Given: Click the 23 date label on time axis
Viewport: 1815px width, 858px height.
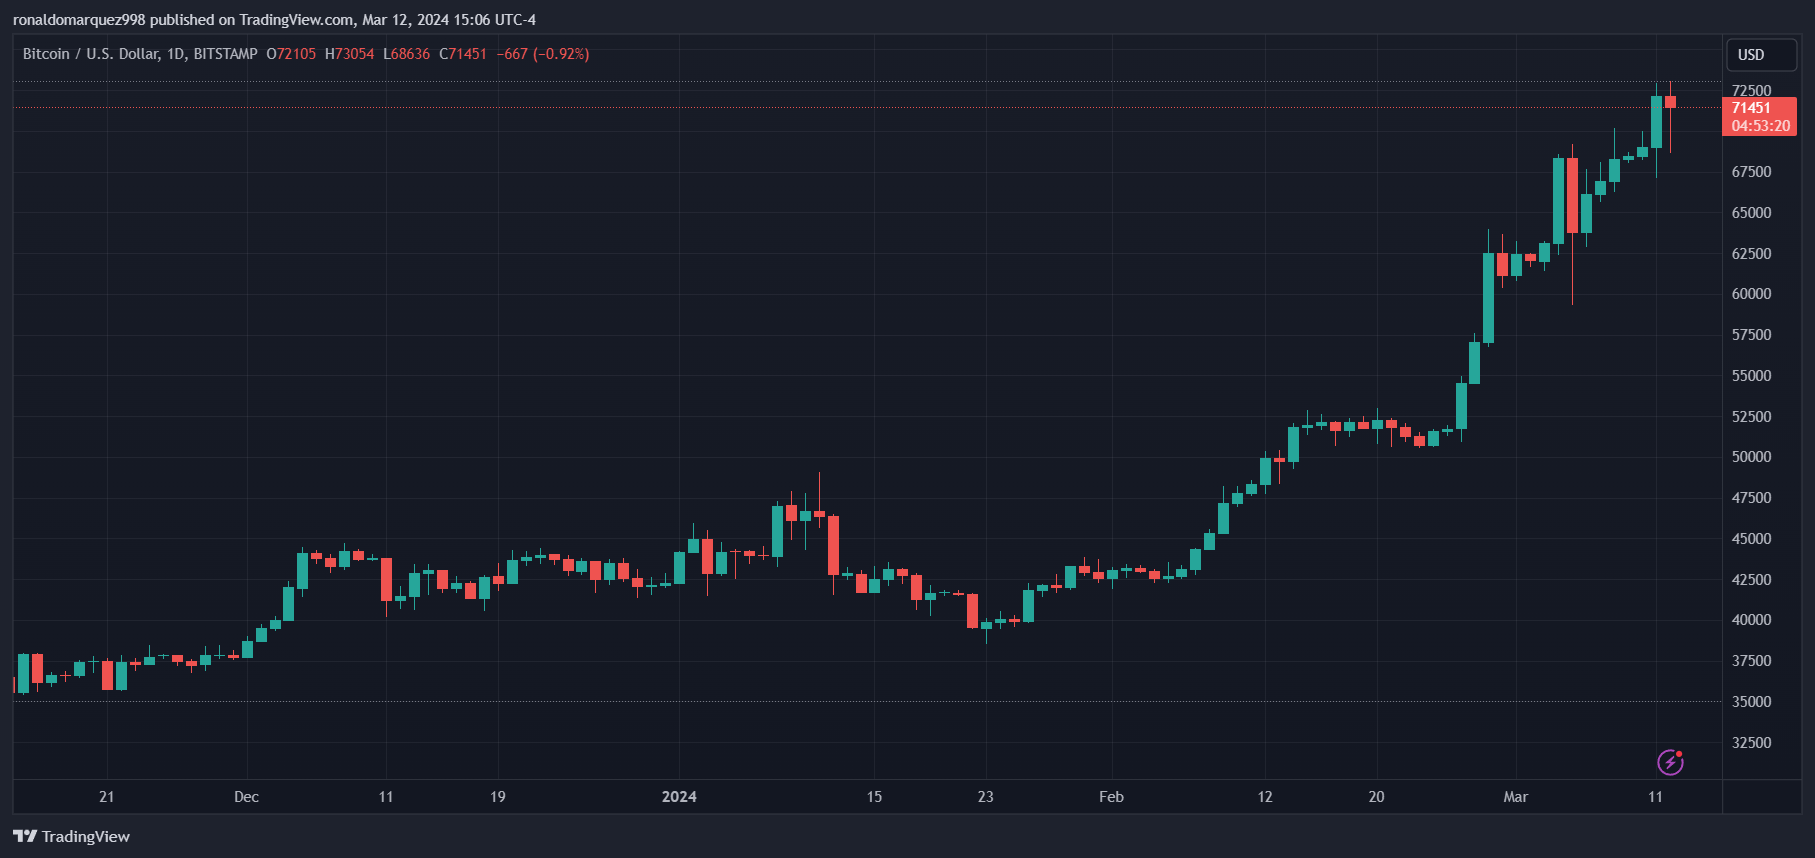Looking at the screenshot, I should [986, 797].
